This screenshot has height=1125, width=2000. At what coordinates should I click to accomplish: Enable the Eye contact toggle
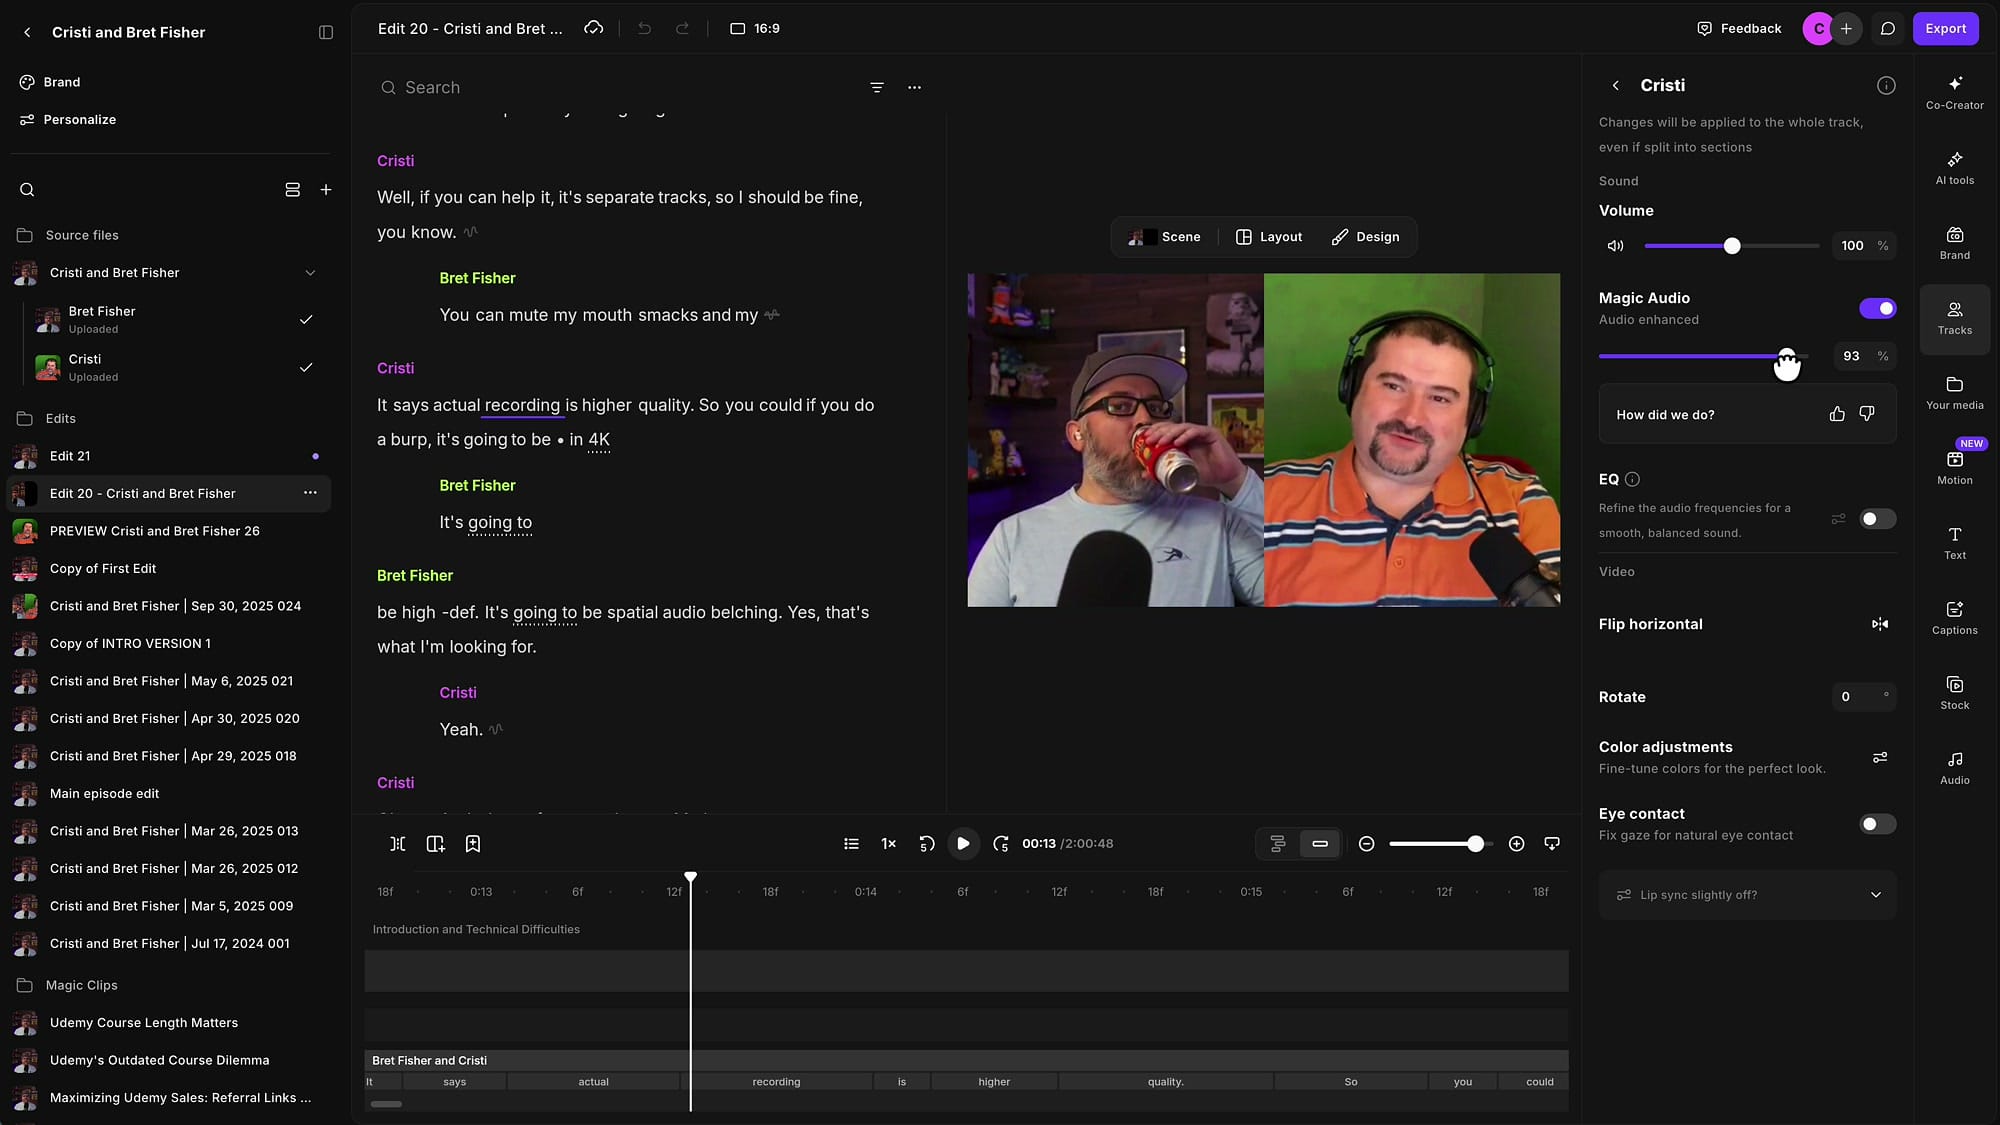[1877, 824]
